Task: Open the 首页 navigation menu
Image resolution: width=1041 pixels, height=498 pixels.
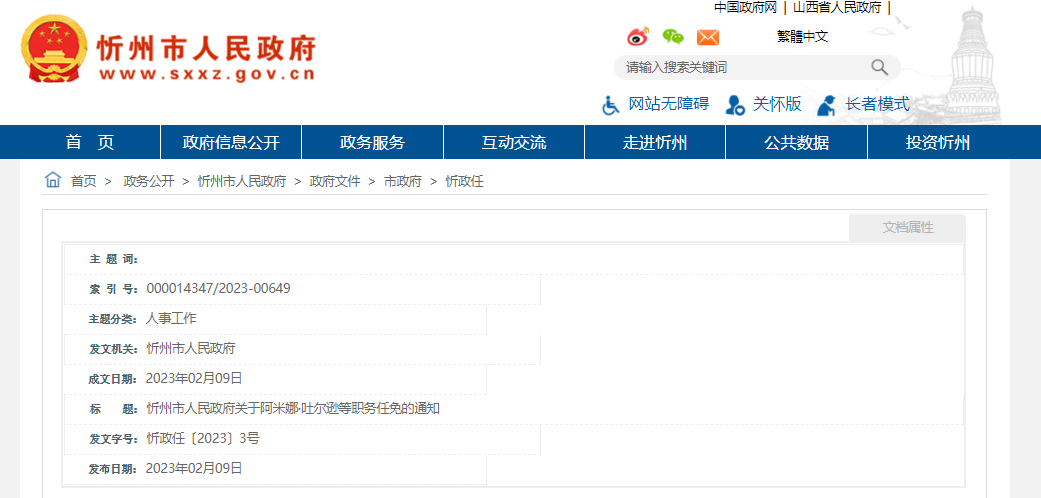Action: tap(90, 142)
